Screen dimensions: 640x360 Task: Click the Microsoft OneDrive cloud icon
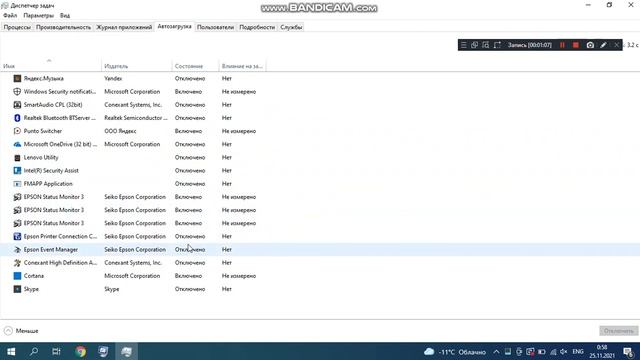(x=17, y=144)
